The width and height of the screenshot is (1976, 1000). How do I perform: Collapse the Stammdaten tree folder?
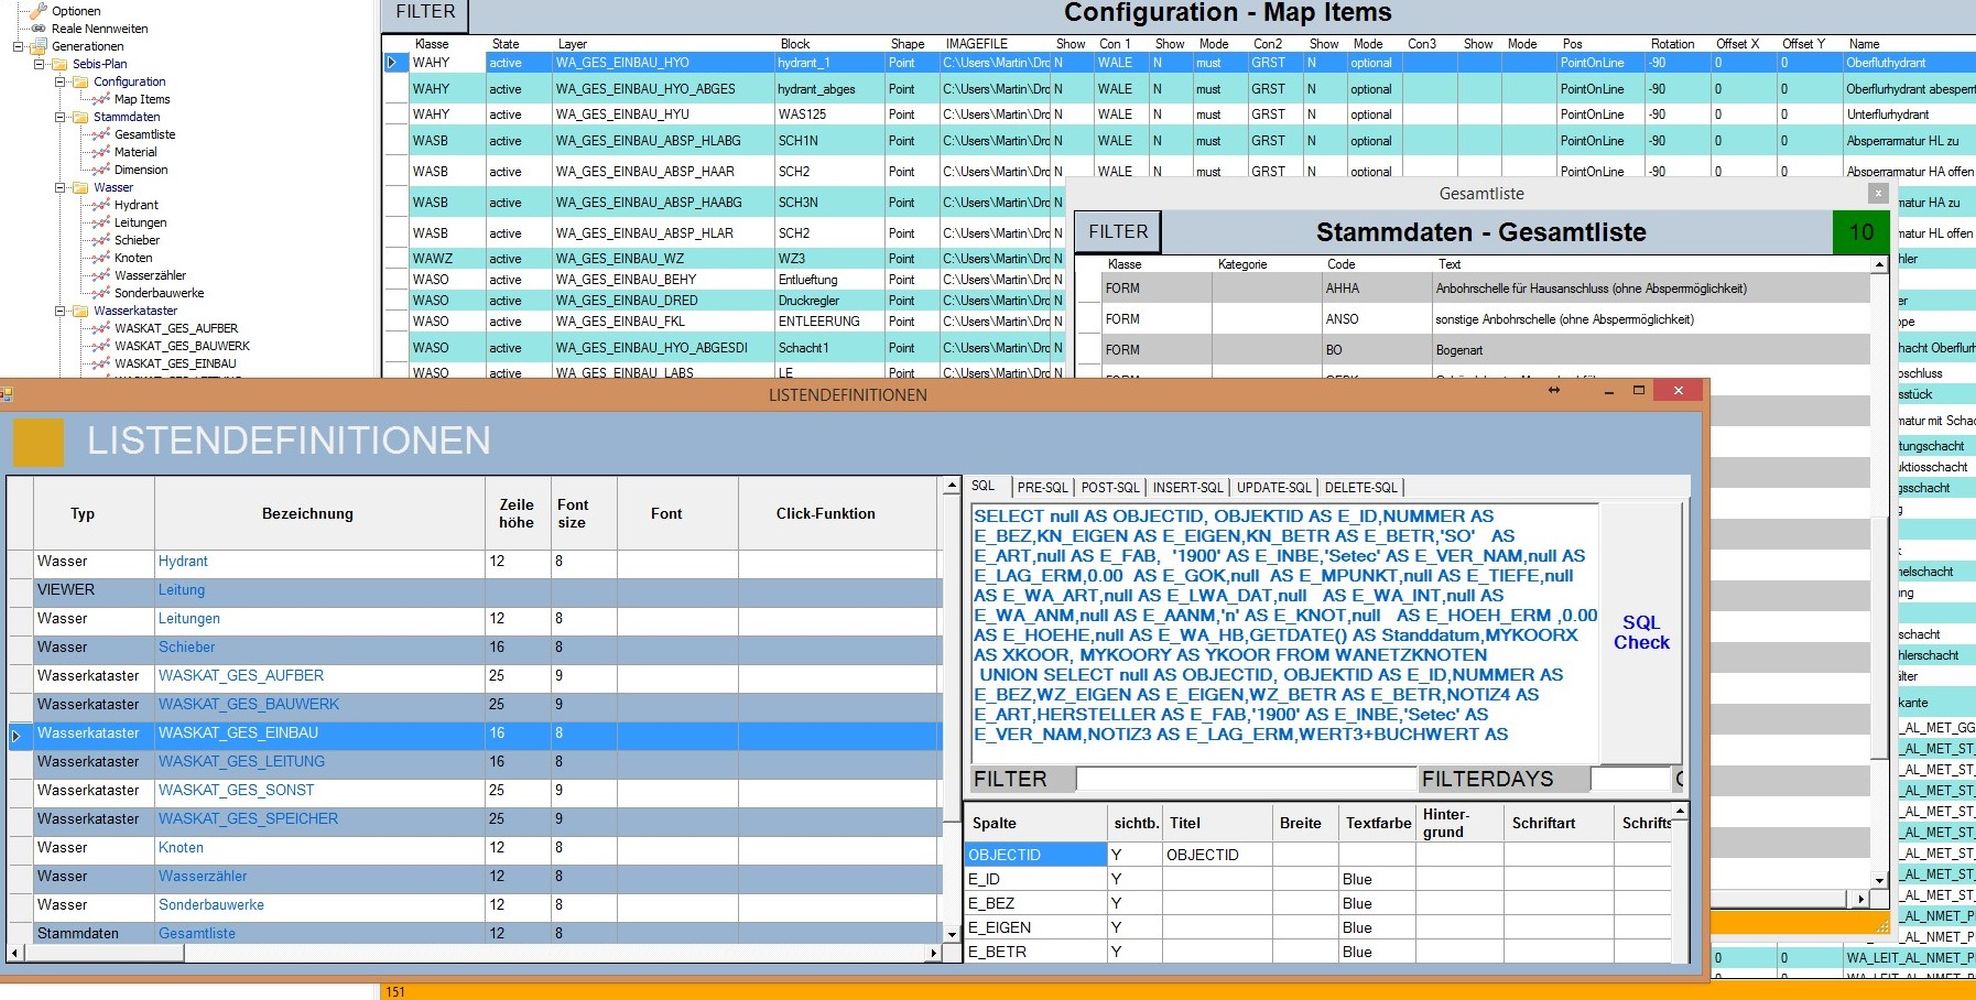point(60,117)
